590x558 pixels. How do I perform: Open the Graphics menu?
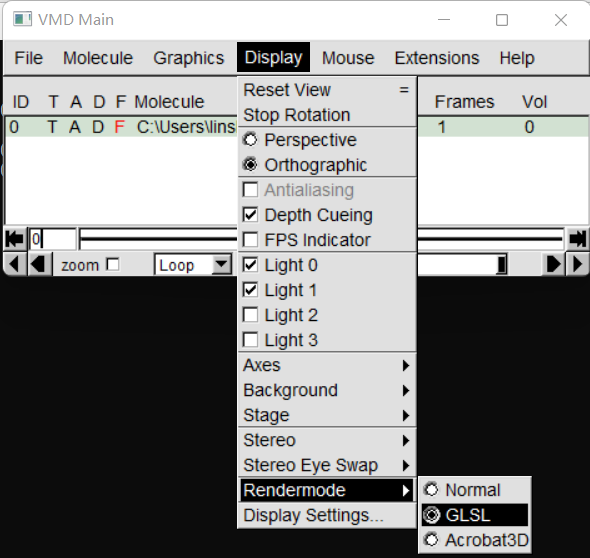(189, 58)
